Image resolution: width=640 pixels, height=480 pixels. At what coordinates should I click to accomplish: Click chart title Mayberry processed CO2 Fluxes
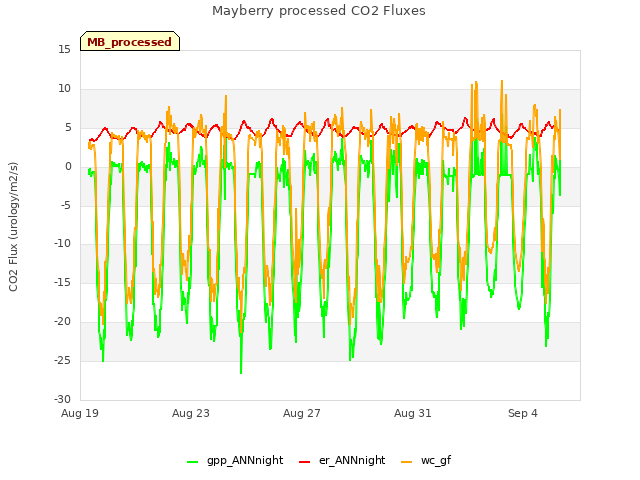(x=319, y=11)
